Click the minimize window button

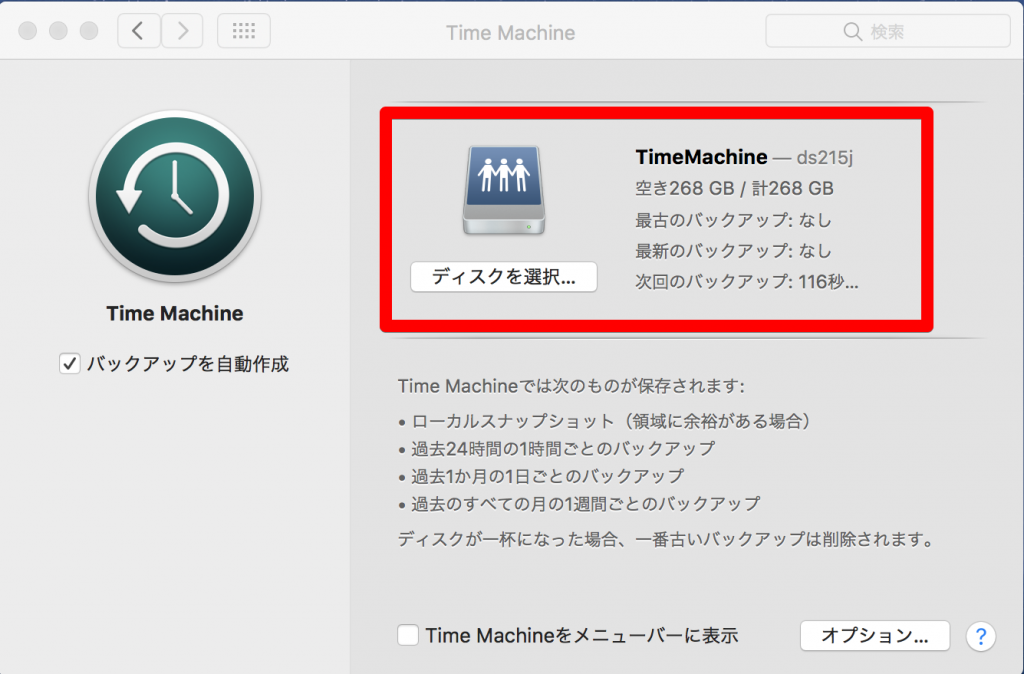[x=58, y=31]
